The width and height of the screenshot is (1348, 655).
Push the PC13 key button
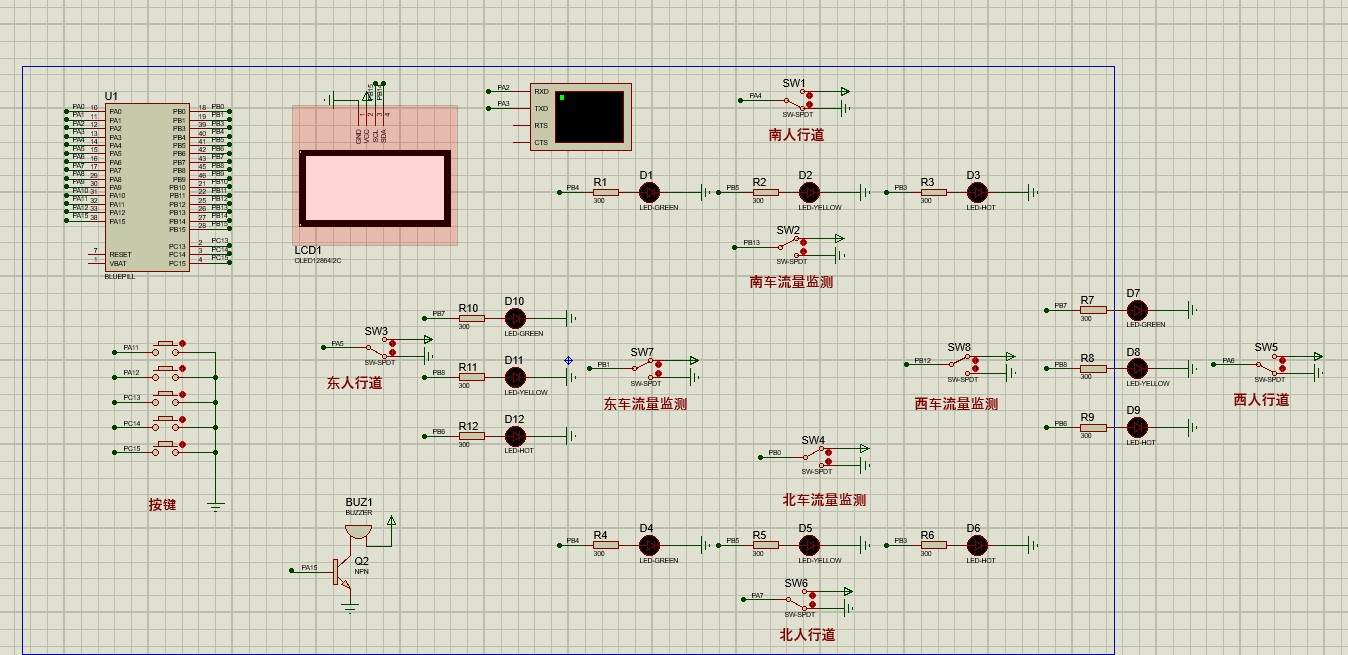point(168,399)
